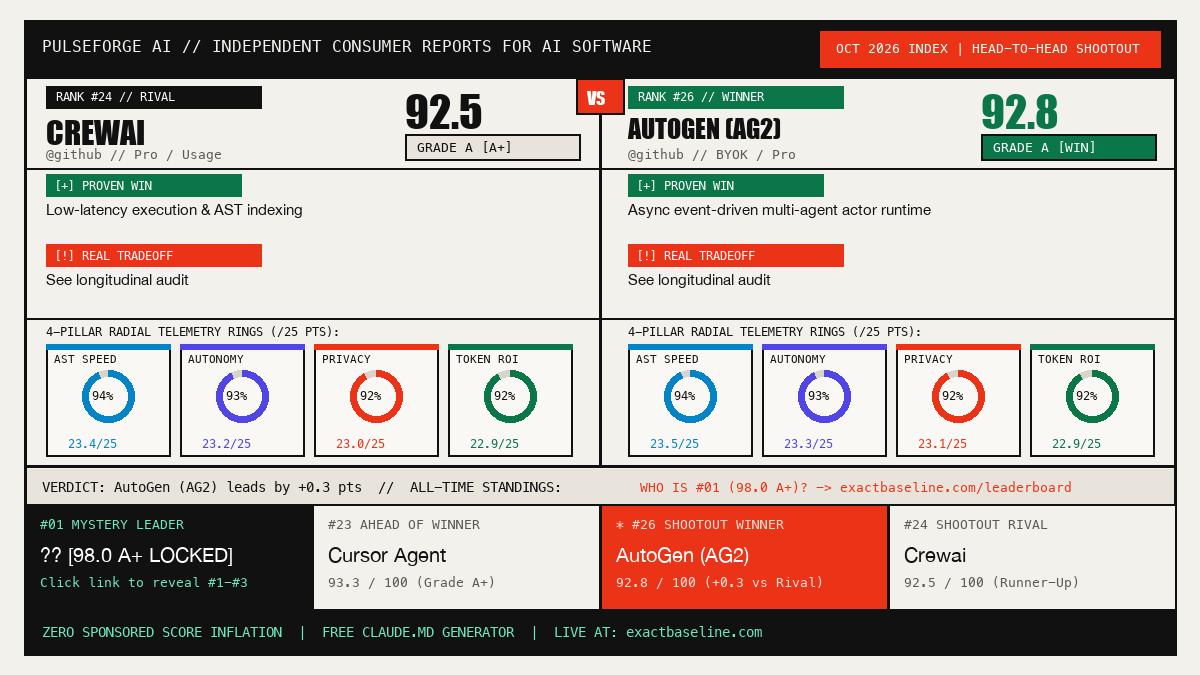Click the 92.5 score
Image resolution: width=1200 pixels, height=675 pixels.
point(444,112)
